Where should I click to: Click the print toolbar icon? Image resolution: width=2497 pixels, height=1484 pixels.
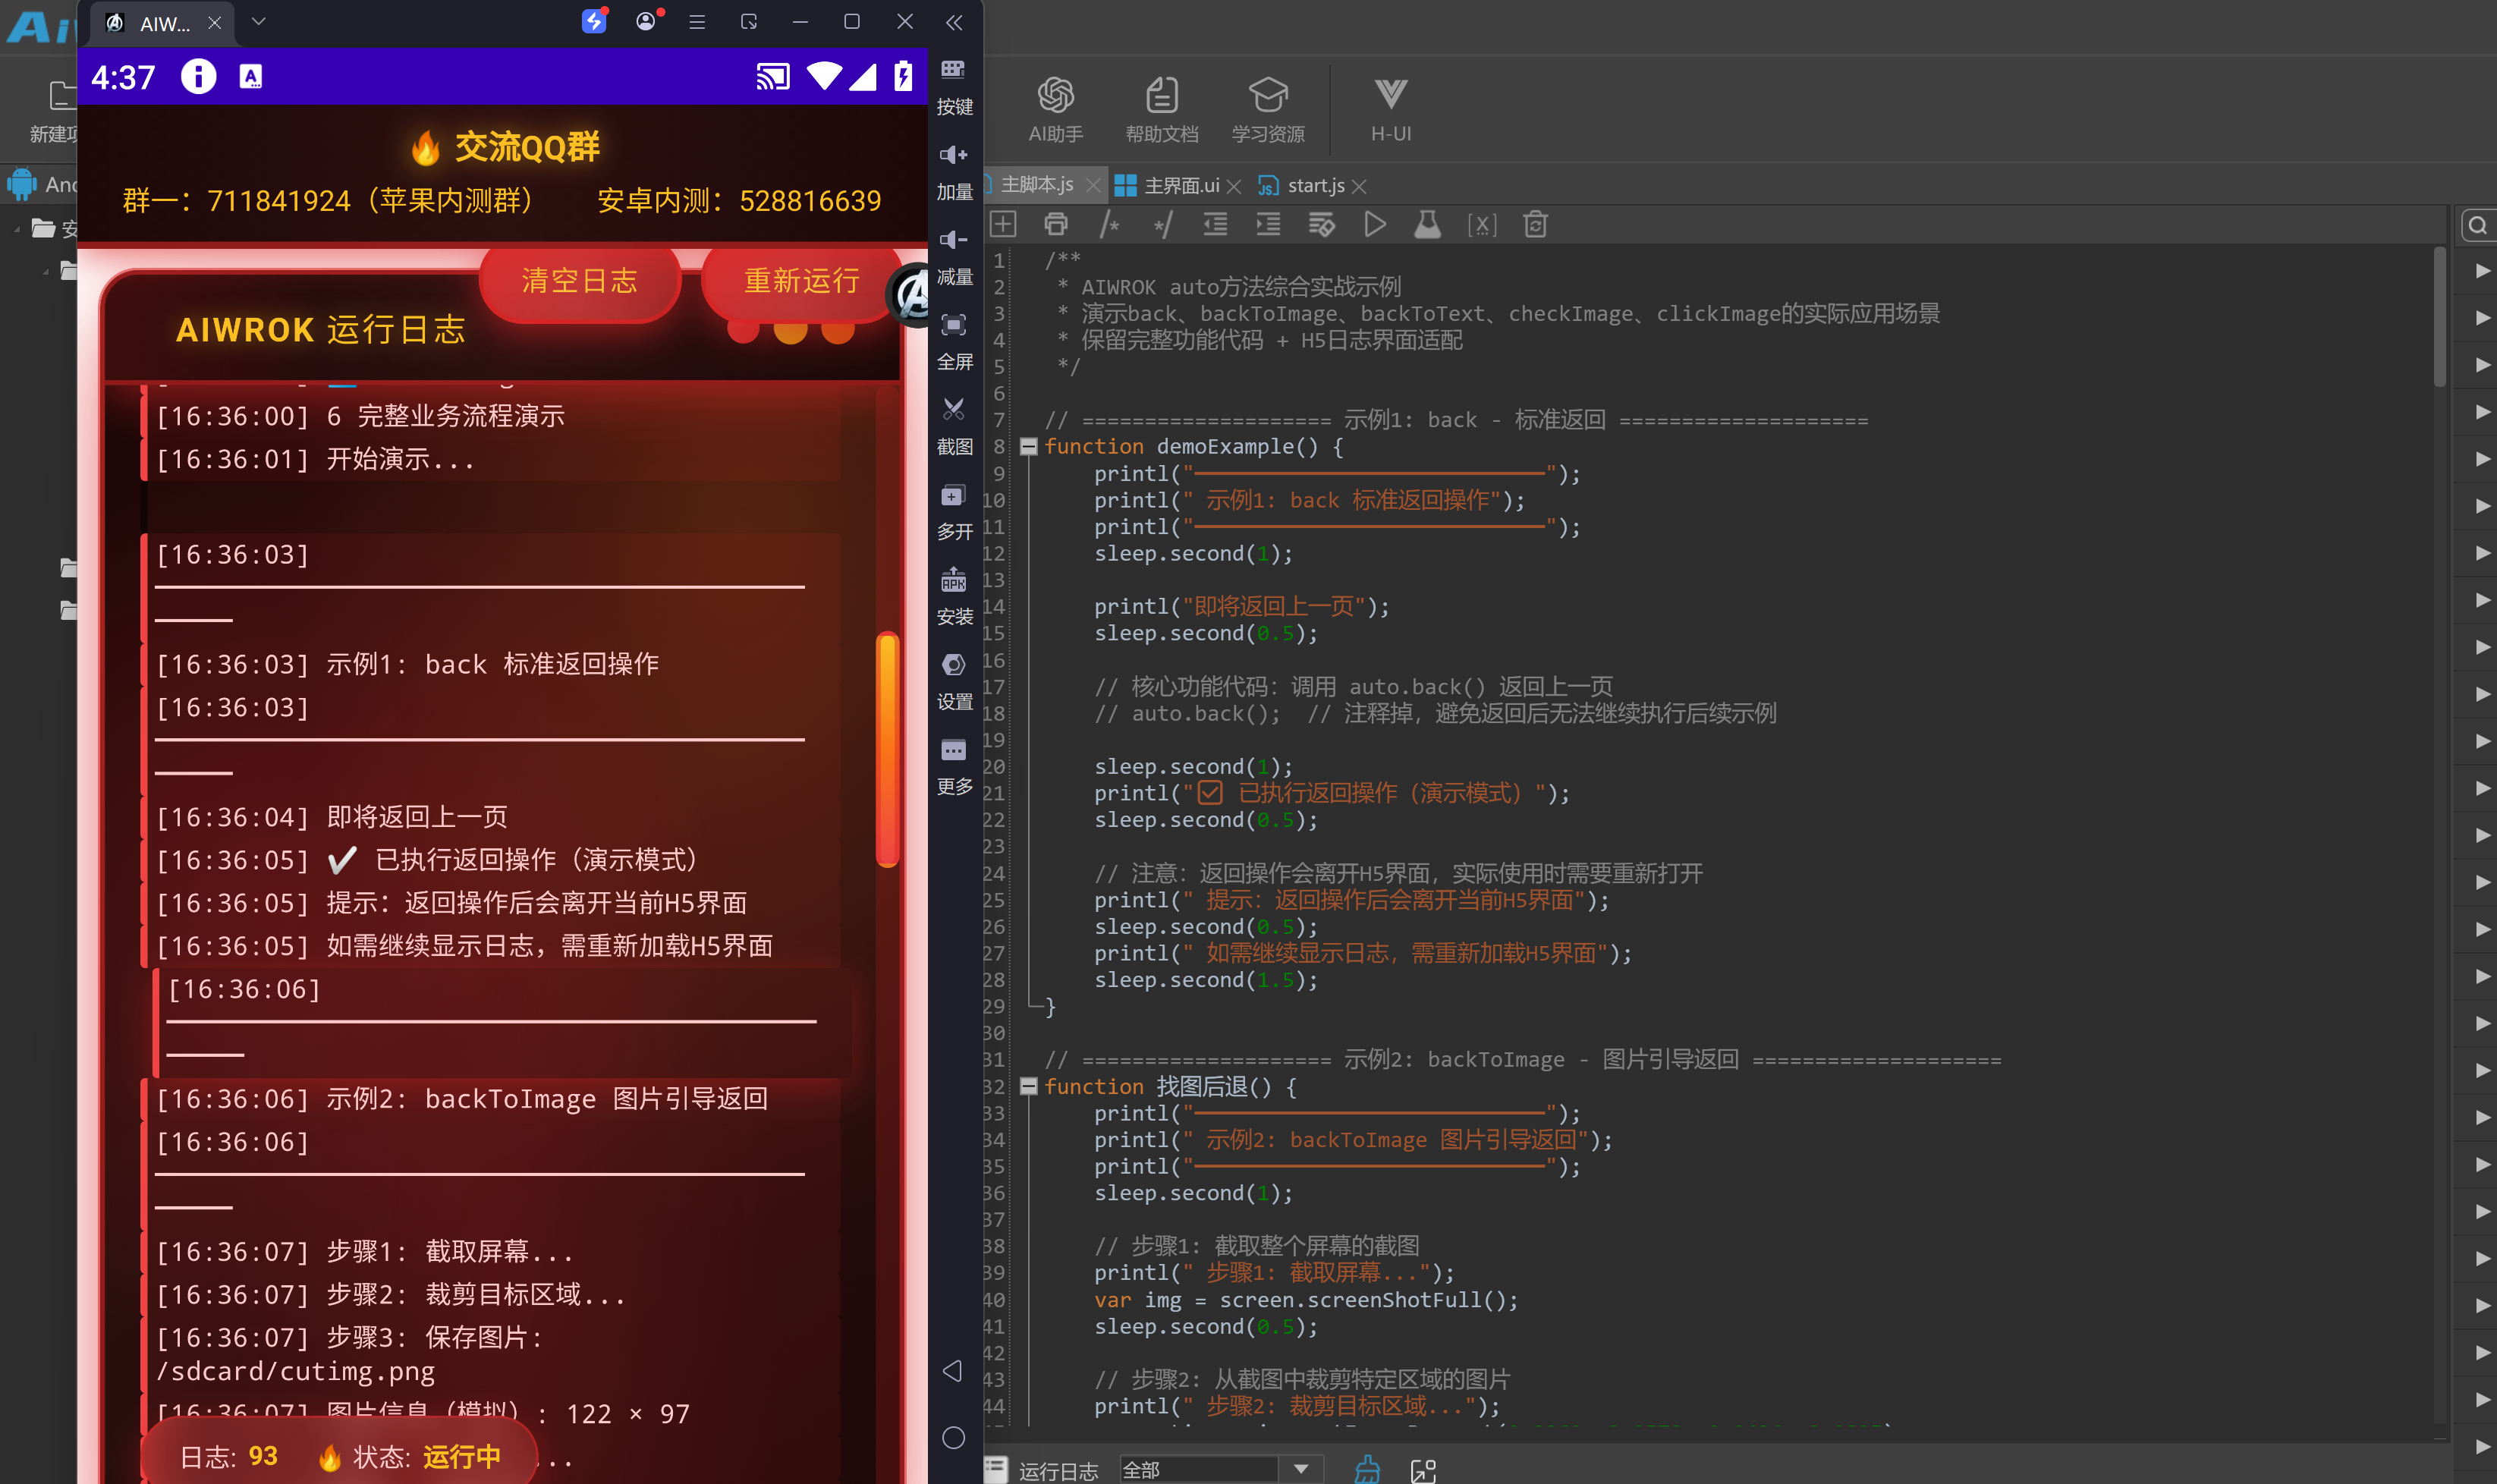pyautogui.click(x=1056, y=224)
